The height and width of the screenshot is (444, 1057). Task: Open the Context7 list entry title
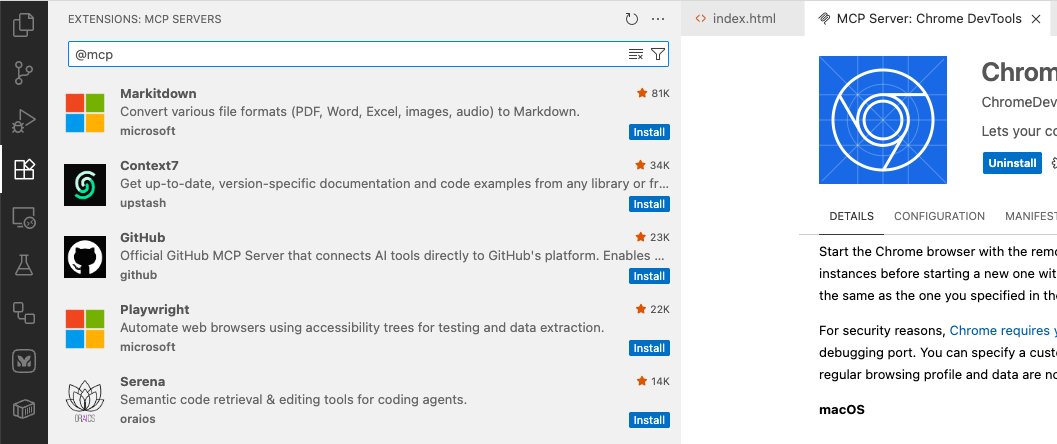[149, 166]
